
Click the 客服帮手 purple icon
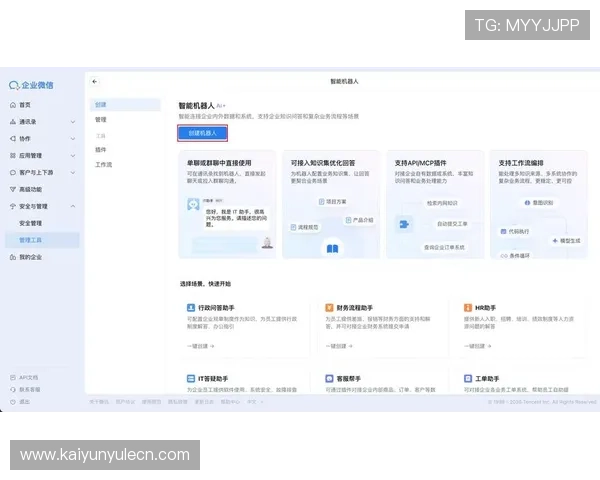pos(329,378)
